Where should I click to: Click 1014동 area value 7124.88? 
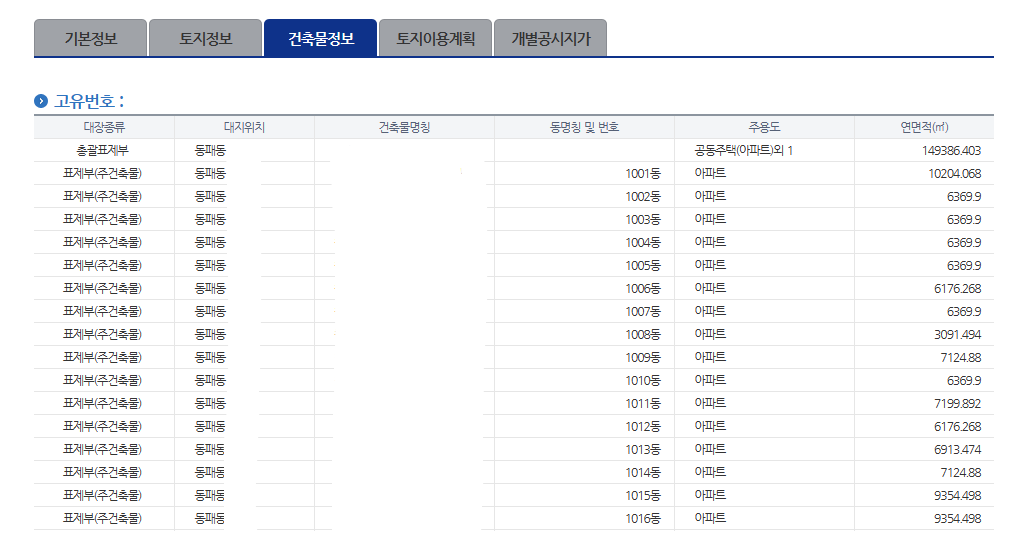[961, 472]
